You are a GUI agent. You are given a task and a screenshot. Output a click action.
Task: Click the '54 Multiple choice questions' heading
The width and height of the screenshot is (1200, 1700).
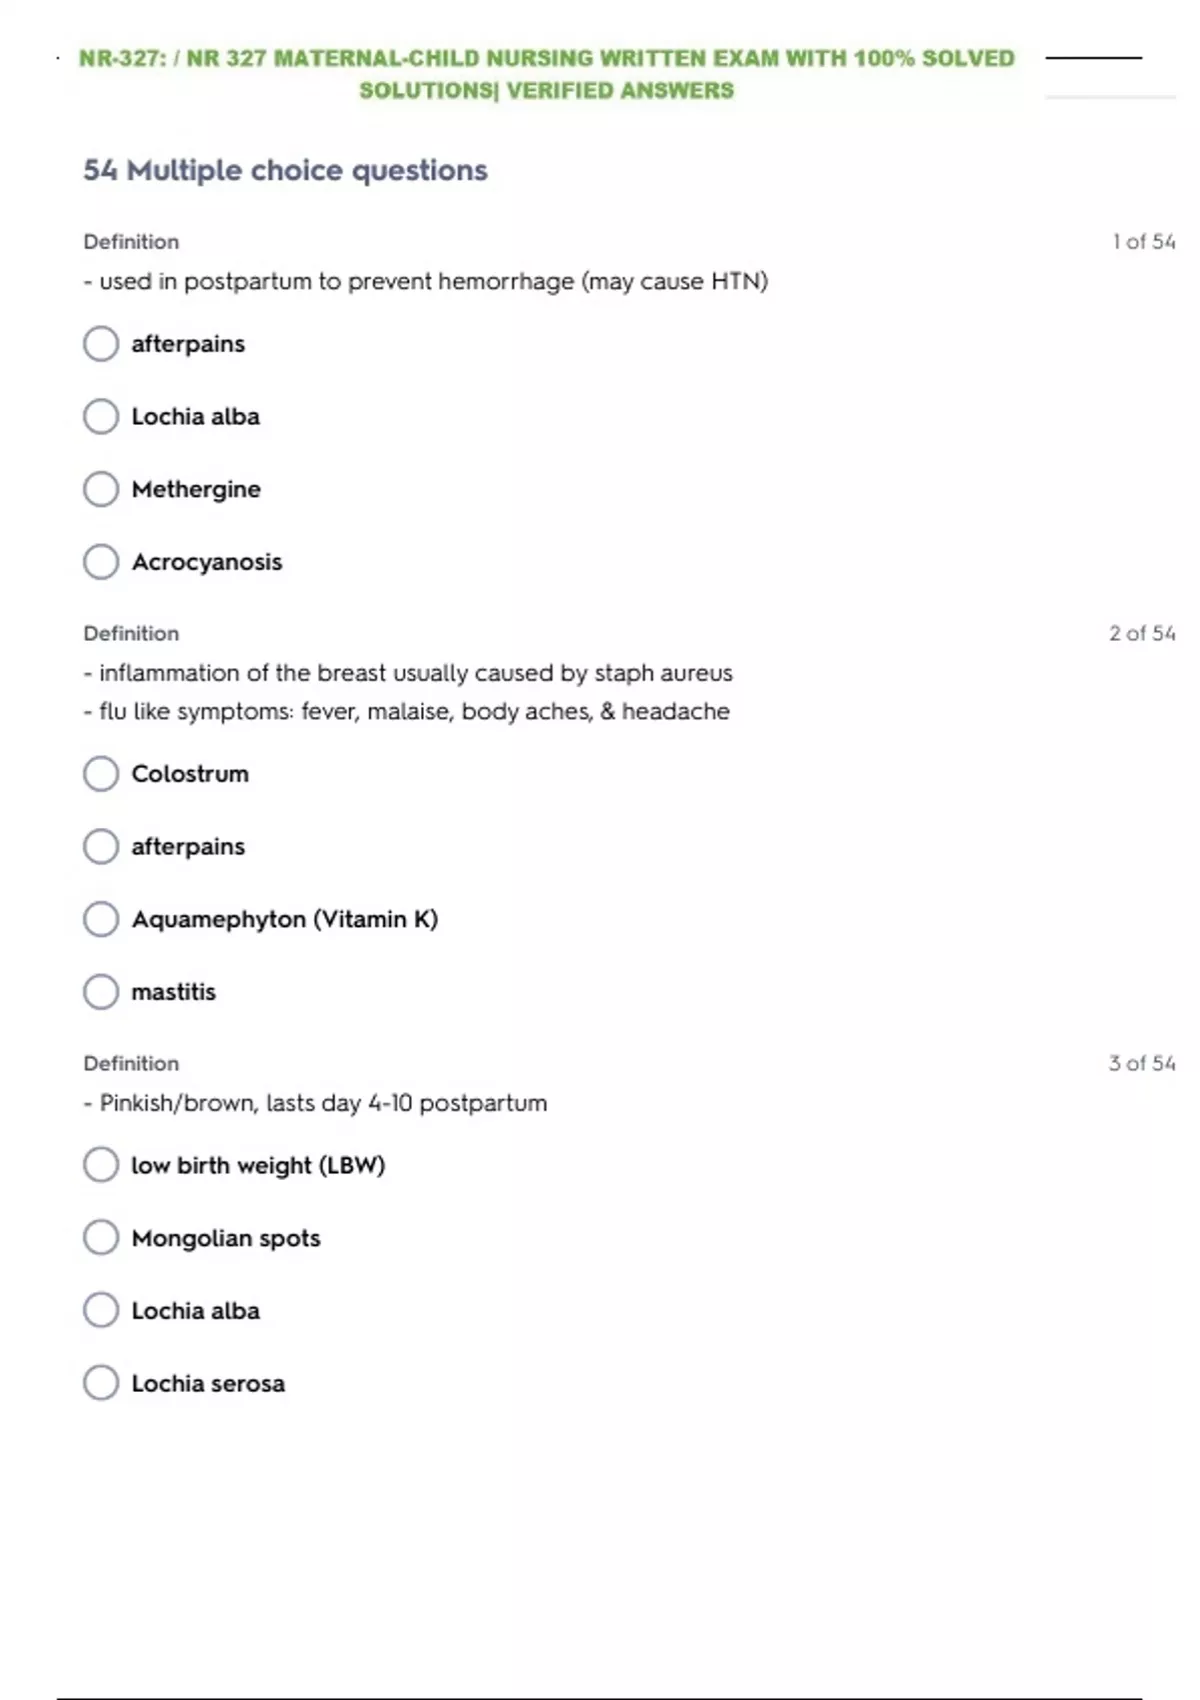[x=285, y=170]
